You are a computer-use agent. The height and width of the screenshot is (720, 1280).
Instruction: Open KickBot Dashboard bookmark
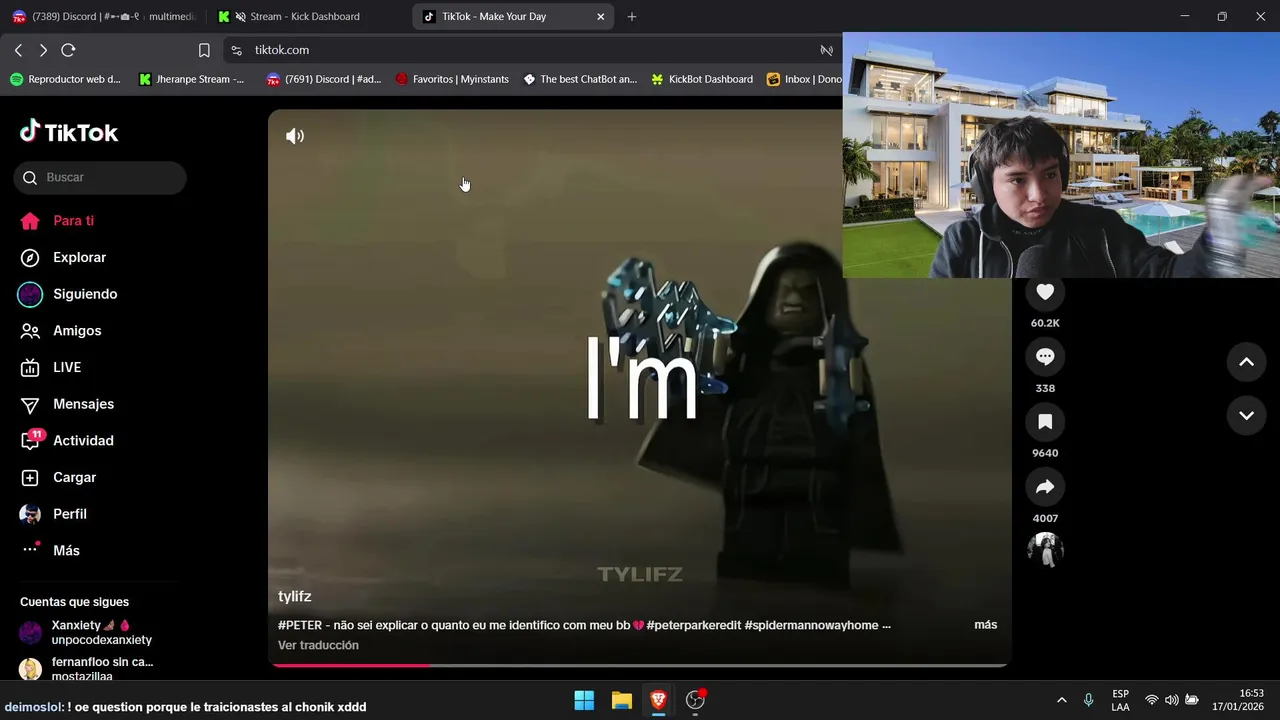pos(702,79)
